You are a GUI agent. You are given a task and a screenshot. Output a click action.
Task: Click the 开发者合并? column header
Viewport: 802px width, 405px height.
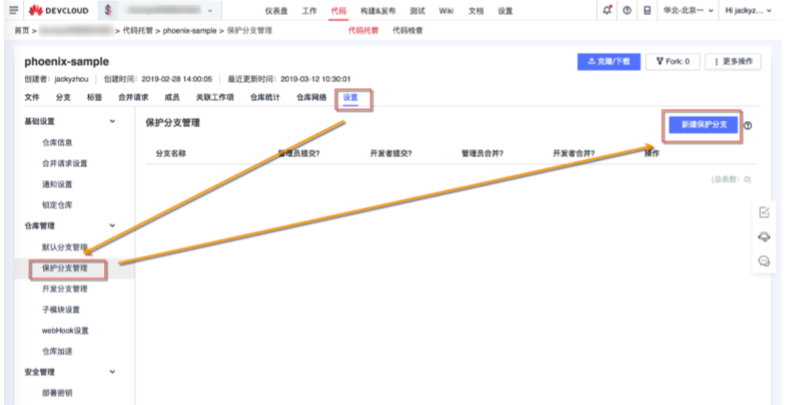click(574, 153)
